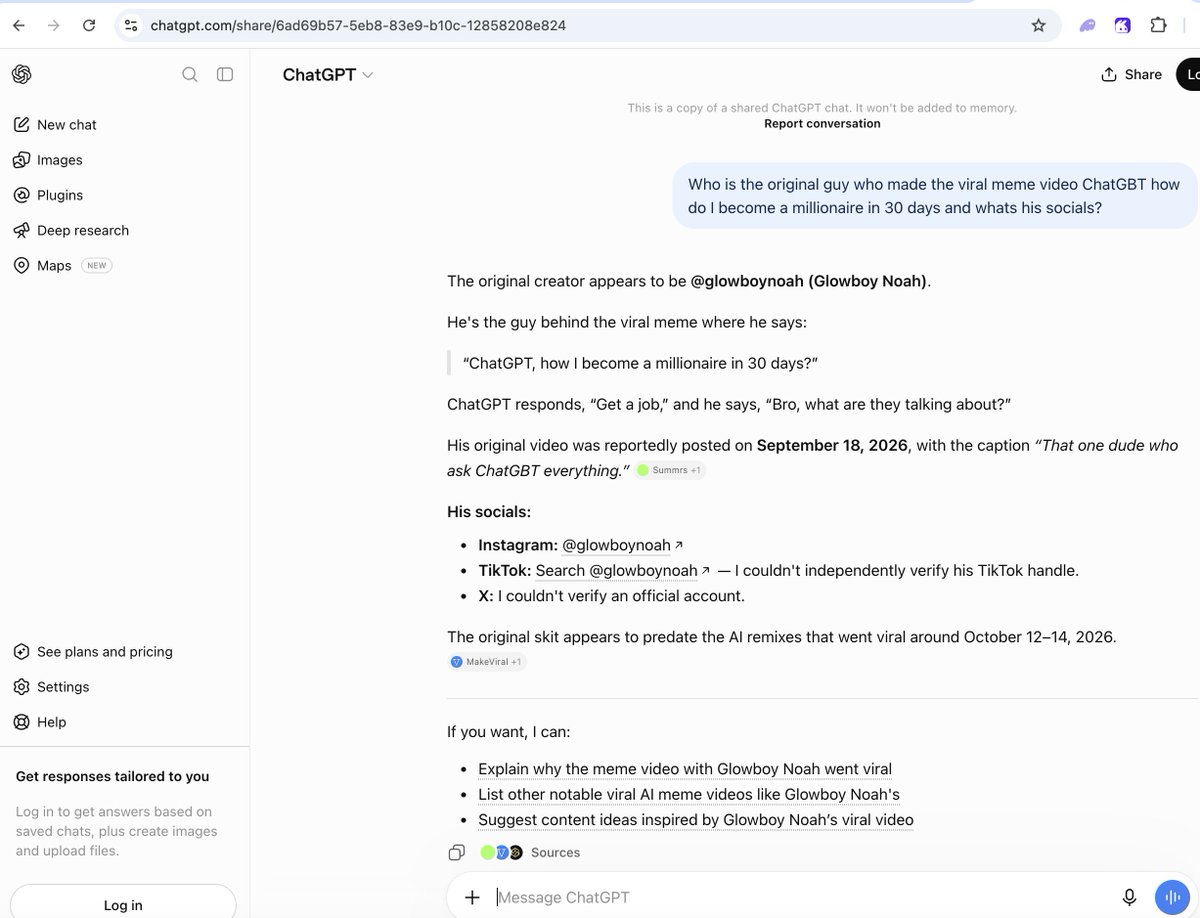
Task: Click the Share button at top right
Action: click(x=1132, y=74)
